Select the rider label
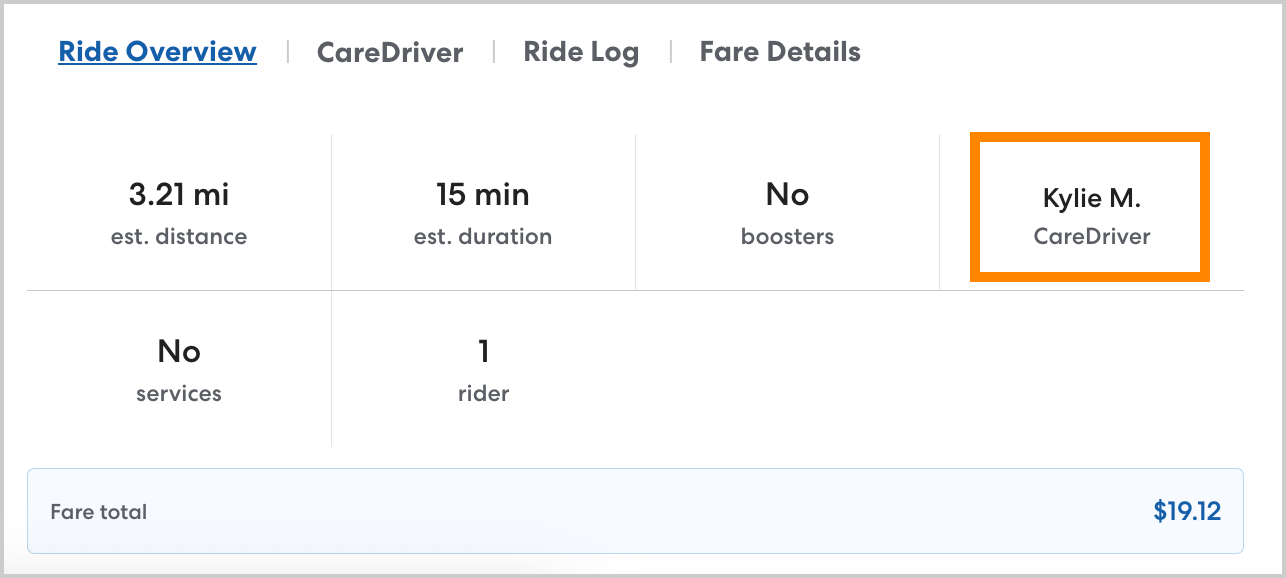The height and width of the screenshot is (578, 1286). point(483,394)
